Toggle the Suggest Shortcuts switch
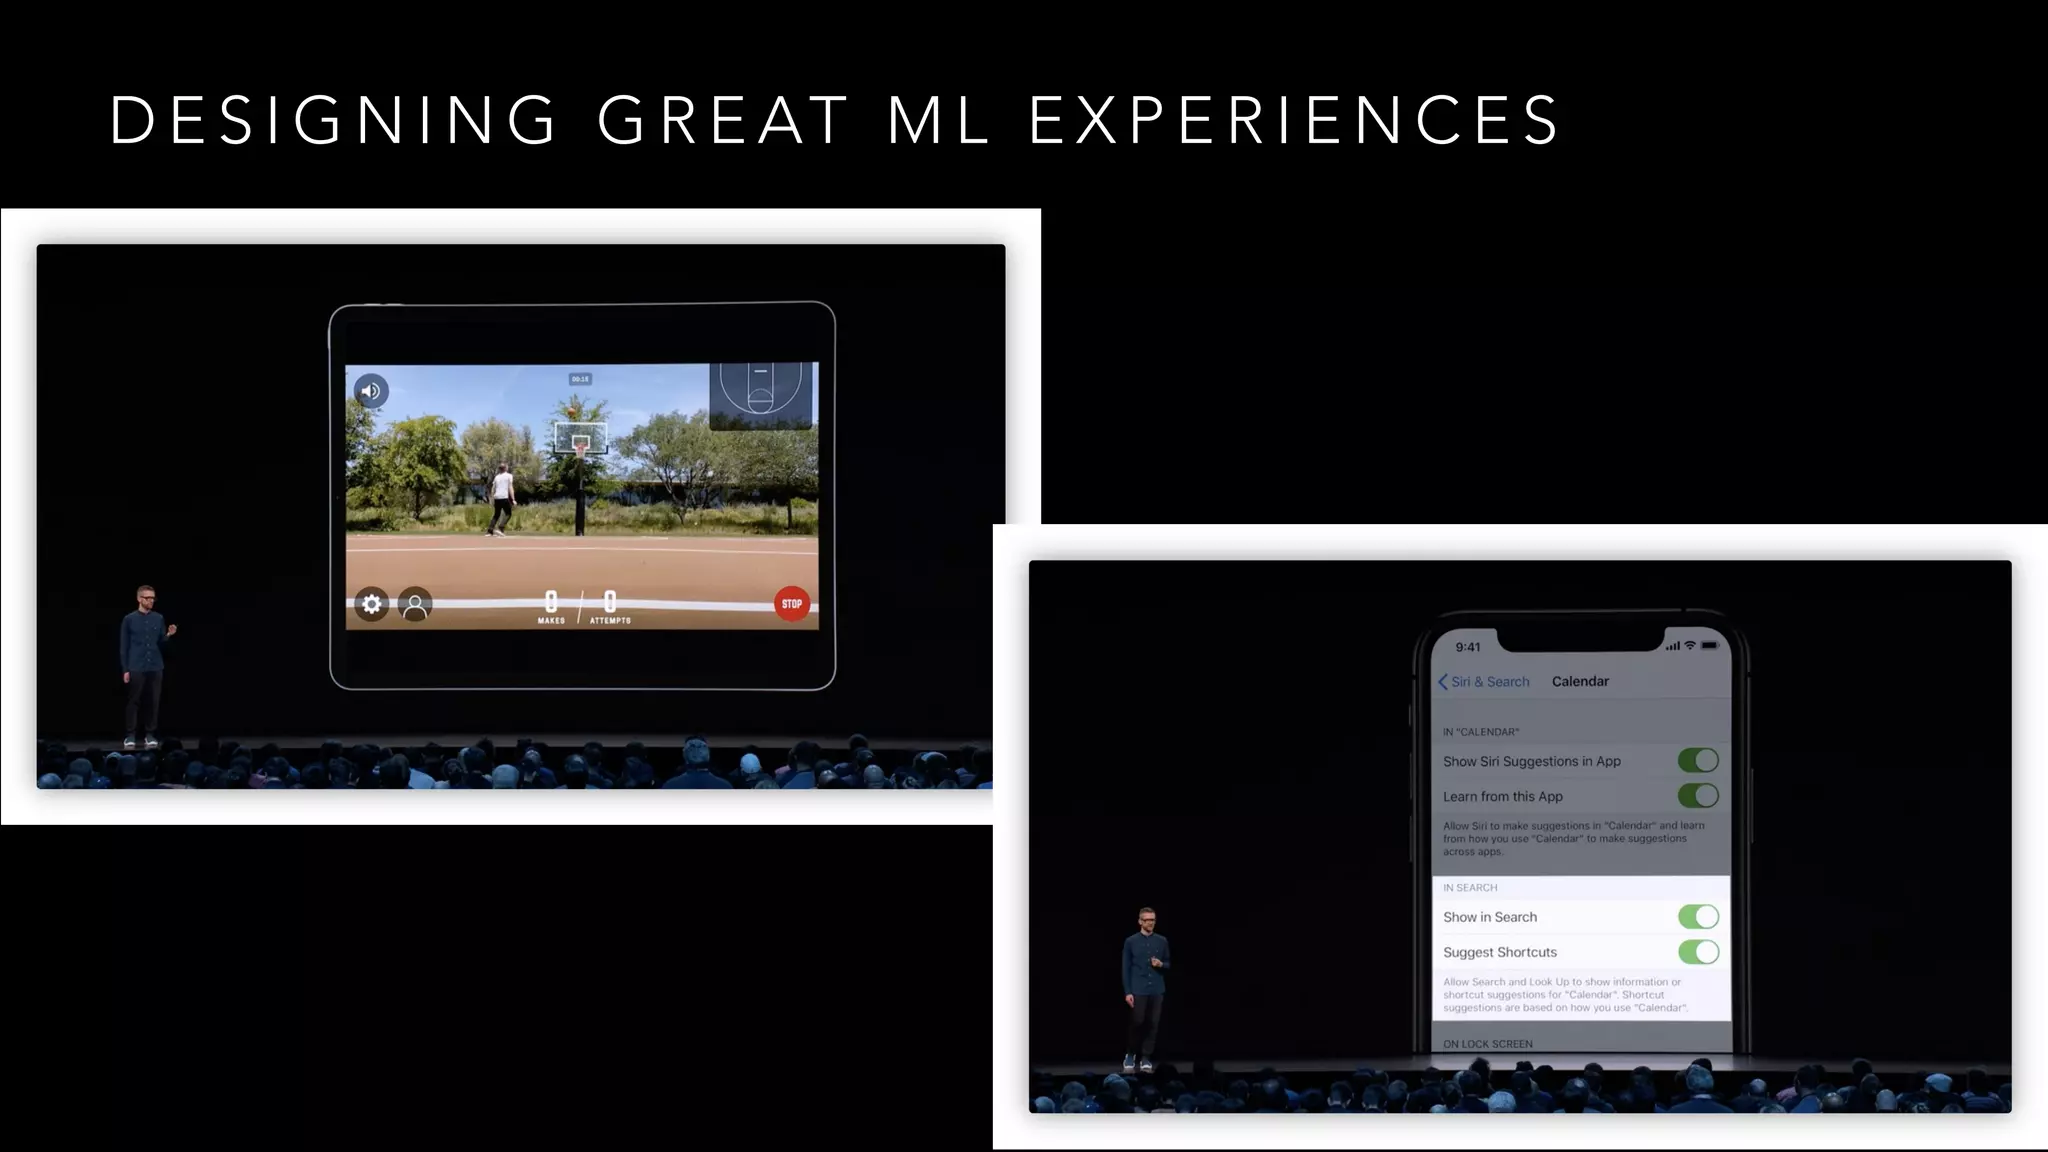The height and width of the screenshot is (1152, 2048). click(x=1698, y=952)
